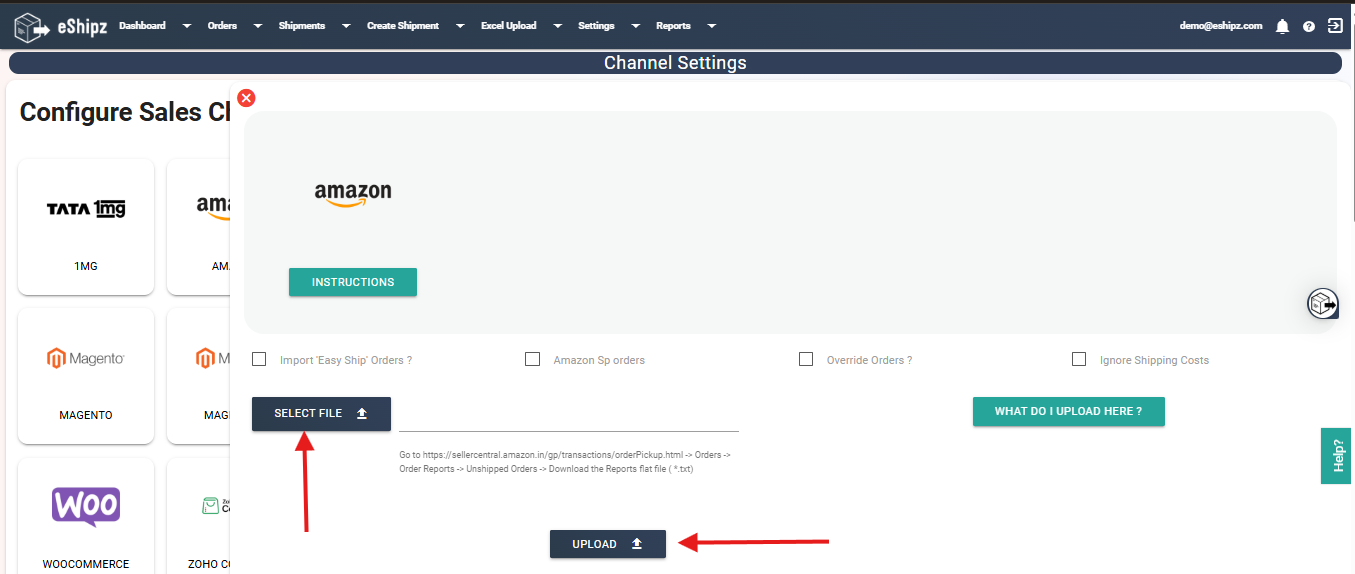Screen dimensions: 1355x574
Task: Open the Orders menu
Action: coord(222,26)
